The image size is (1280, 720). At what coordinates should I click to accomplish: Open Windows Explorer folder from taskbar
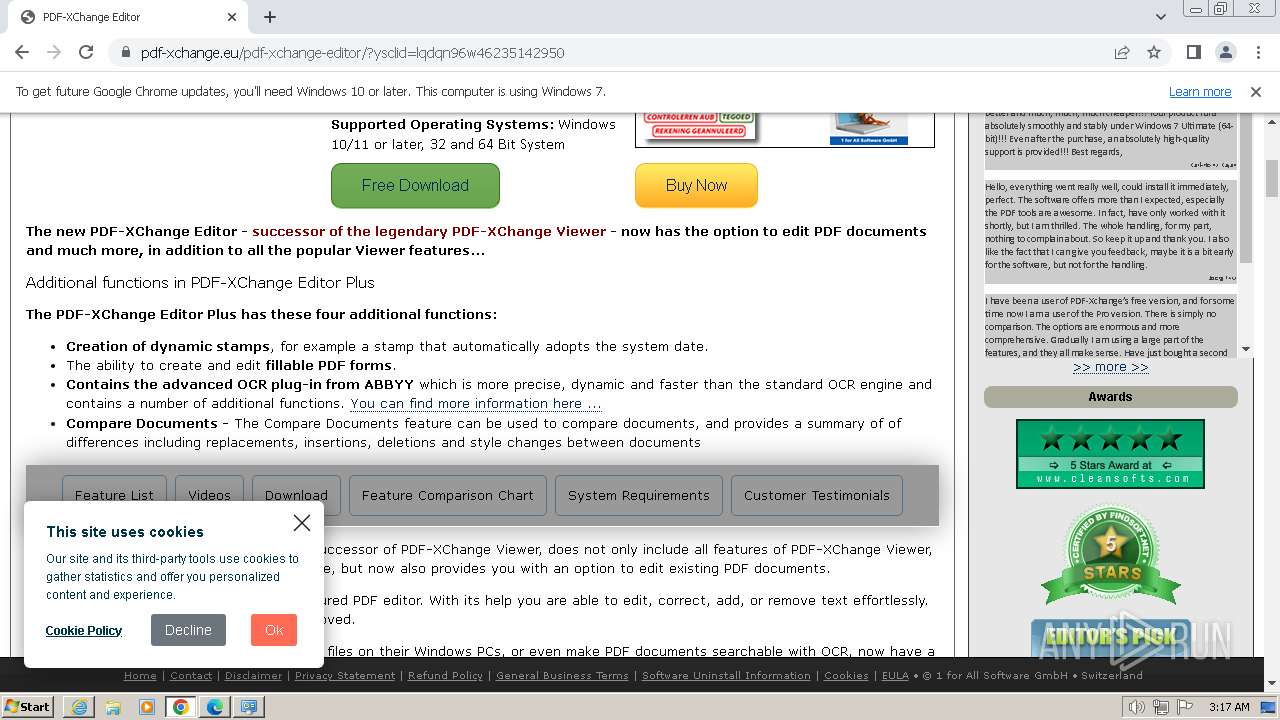pos(113,707)
